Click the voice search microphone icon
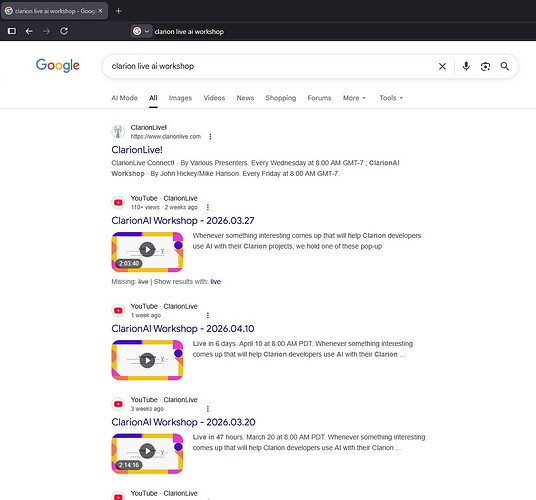Image resolution: width=536 pixels, height=500 pixels. (466, 66)
